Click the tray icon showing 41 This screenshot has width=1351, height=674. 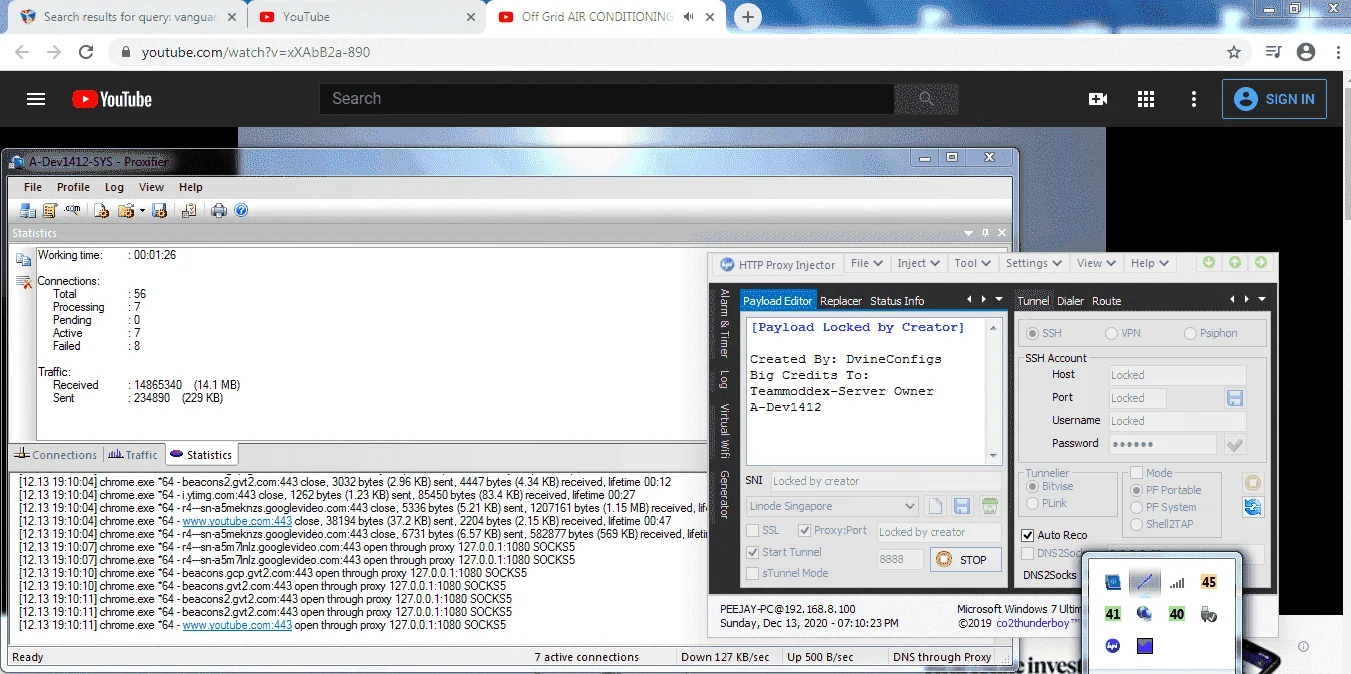click(1113, 614)
